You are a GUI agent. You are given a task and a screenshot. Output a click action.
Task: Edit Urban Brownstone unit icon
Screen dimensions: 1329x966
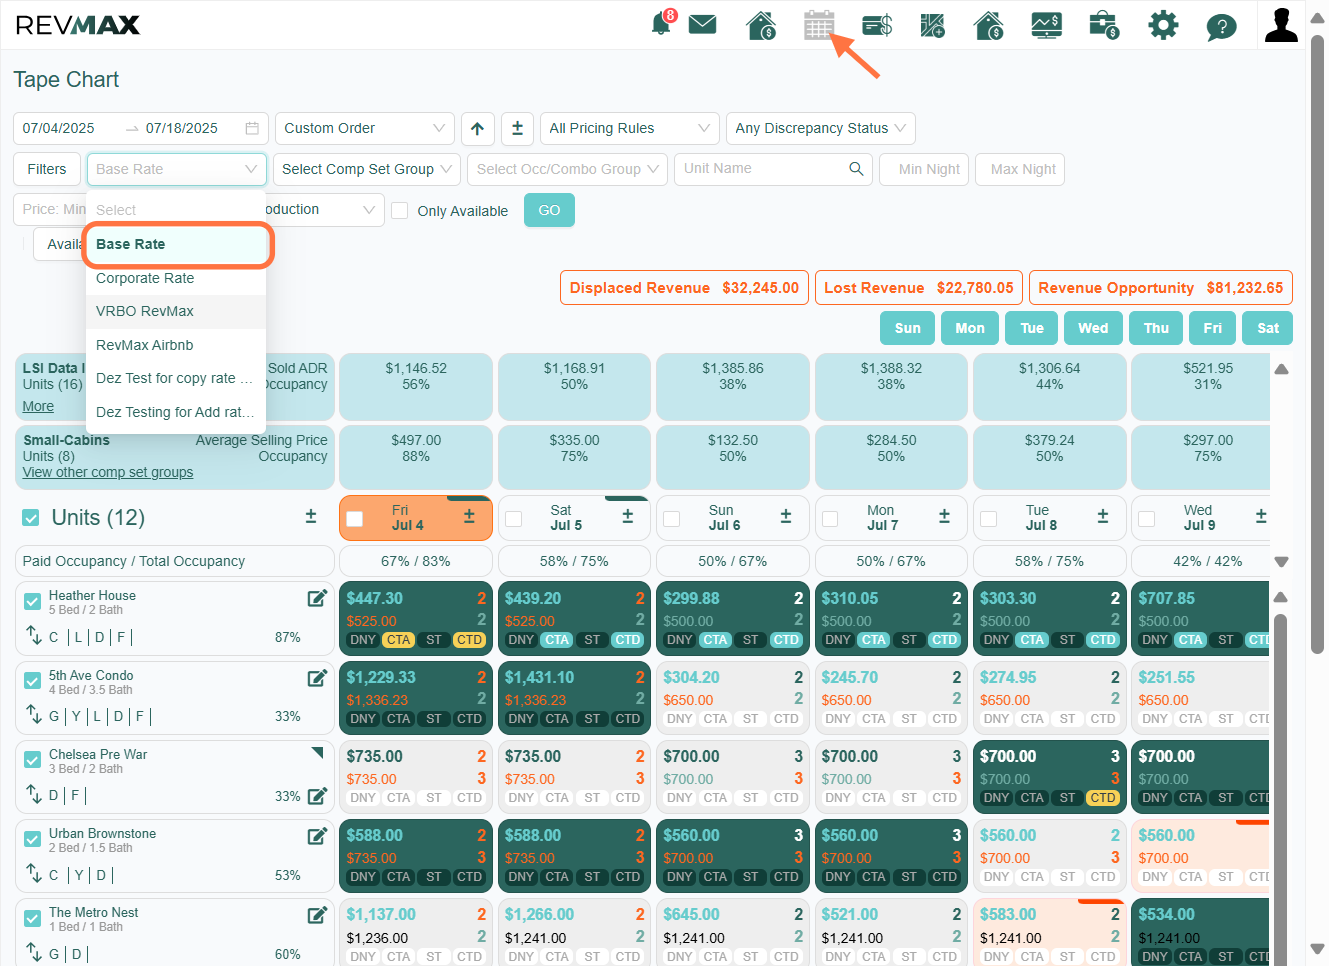[x=317, y=836]
